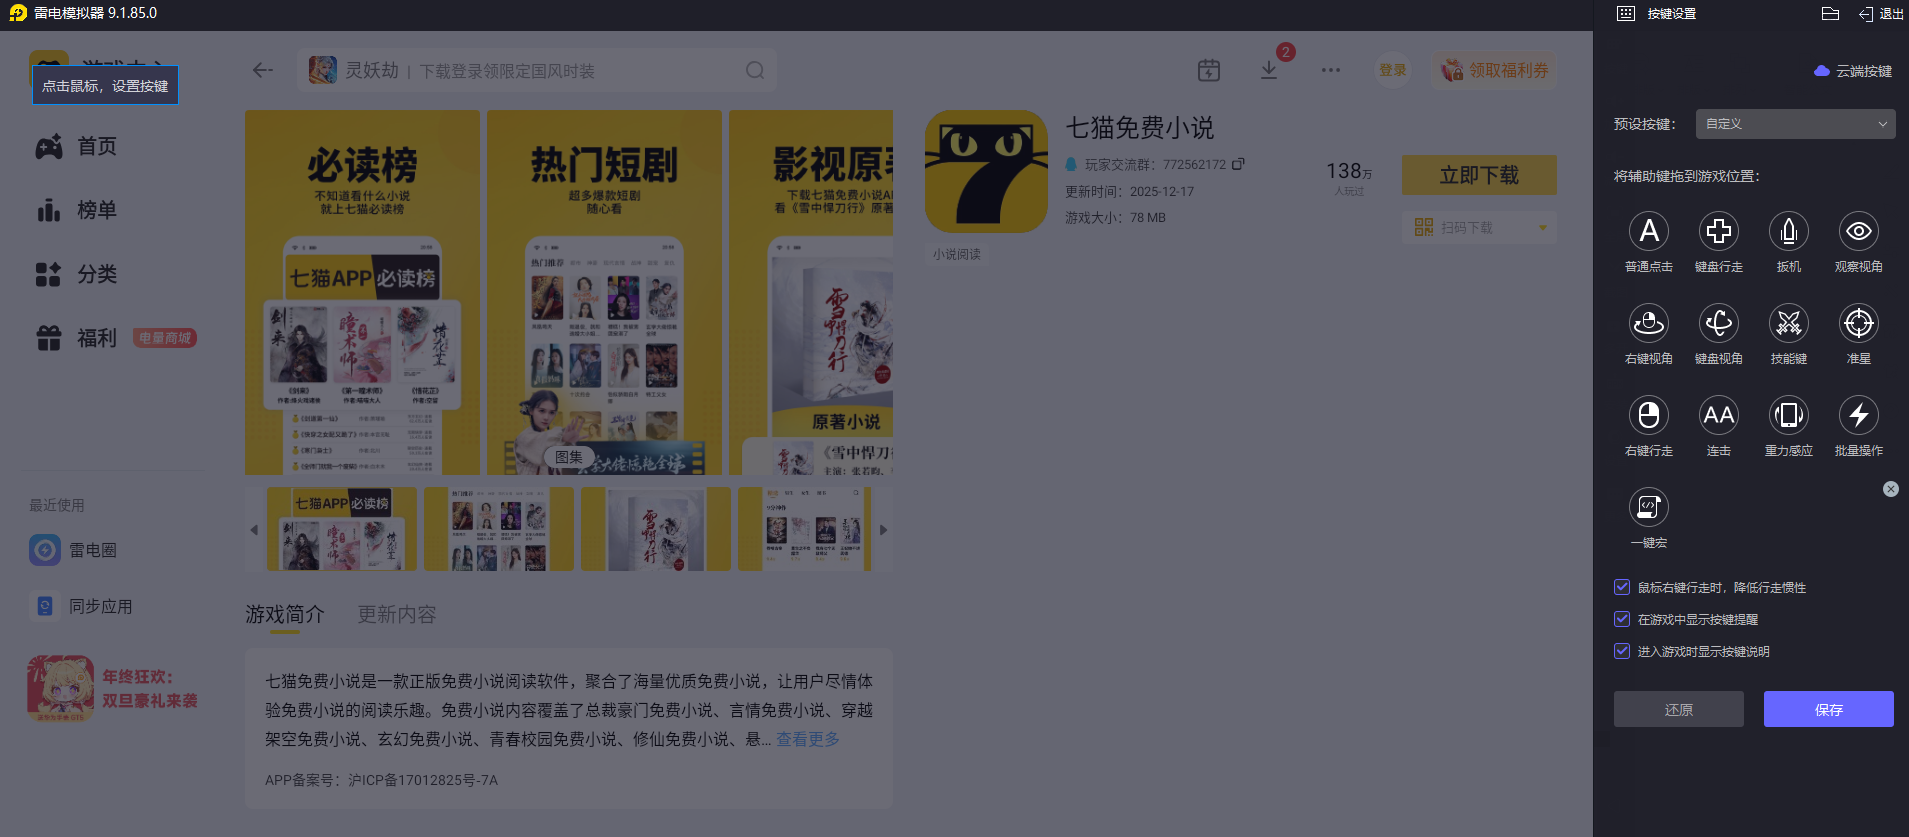Image resolution: width=1909 pixels, height=837 pixels.
Task: Open 榜单 rankings in the sidebar
Action: coord(77,211)
